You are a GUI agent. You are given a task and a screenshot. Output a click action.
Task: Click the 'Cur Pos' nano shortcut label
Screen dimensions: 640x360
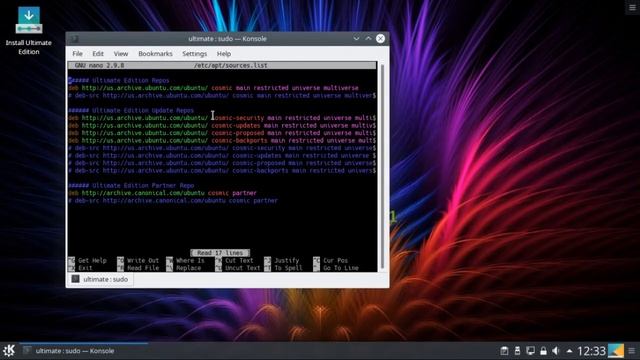click(336, 260)
